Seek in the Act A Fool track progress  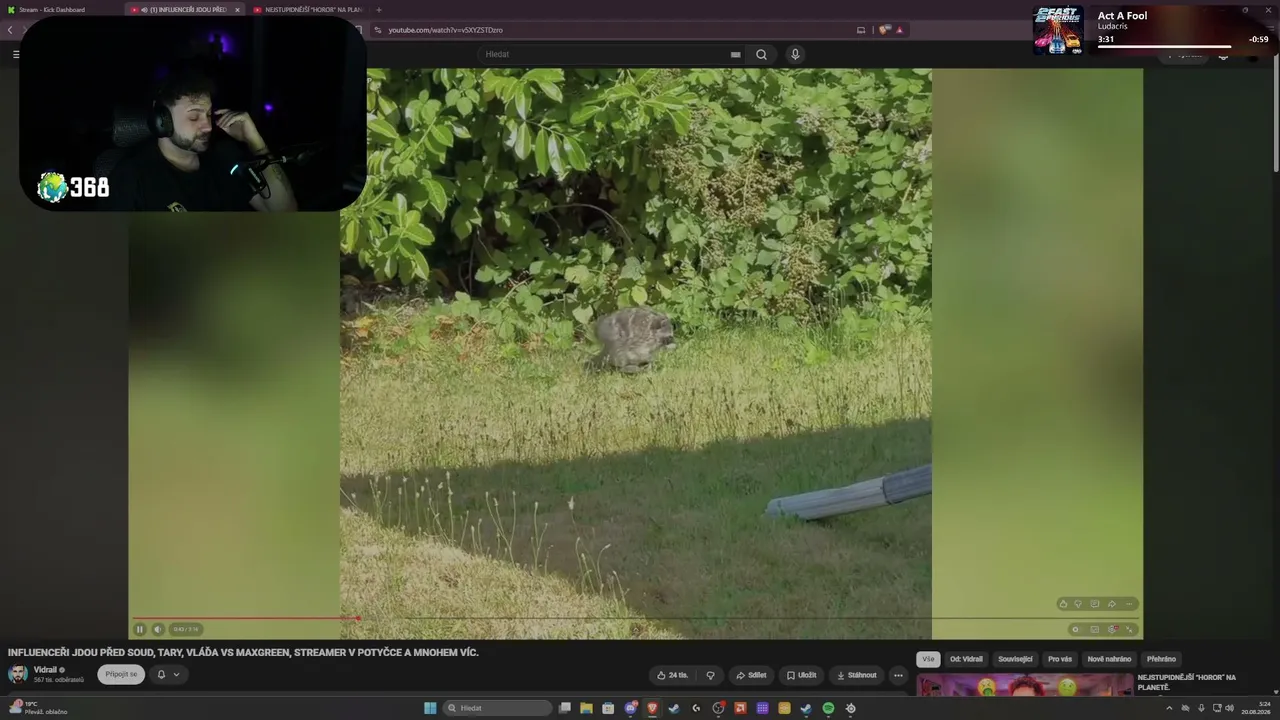pos(1165,47)
